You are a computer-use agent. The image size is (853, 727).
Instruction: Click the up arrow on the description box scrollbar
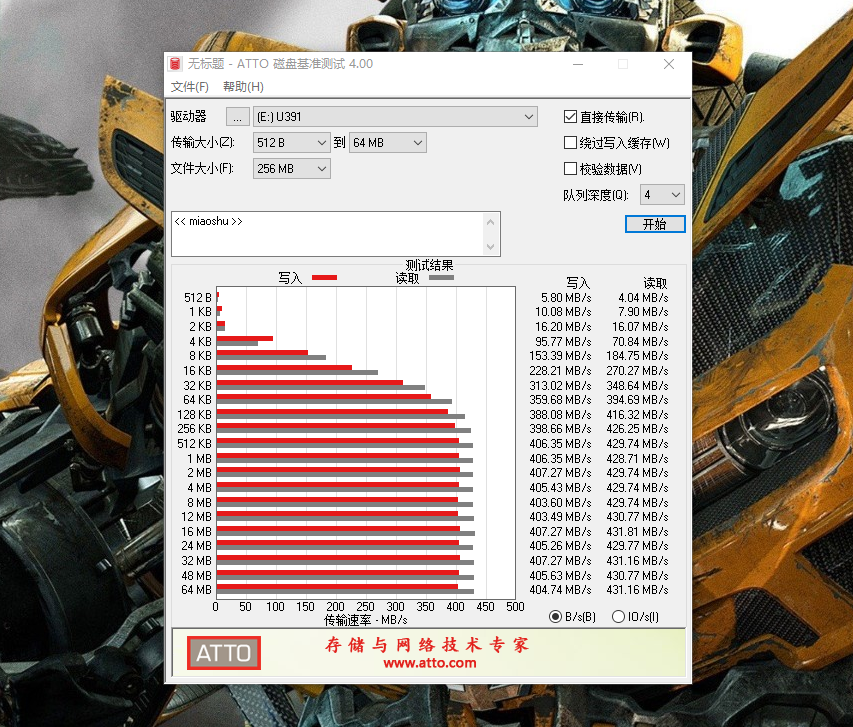click(489, 220)
